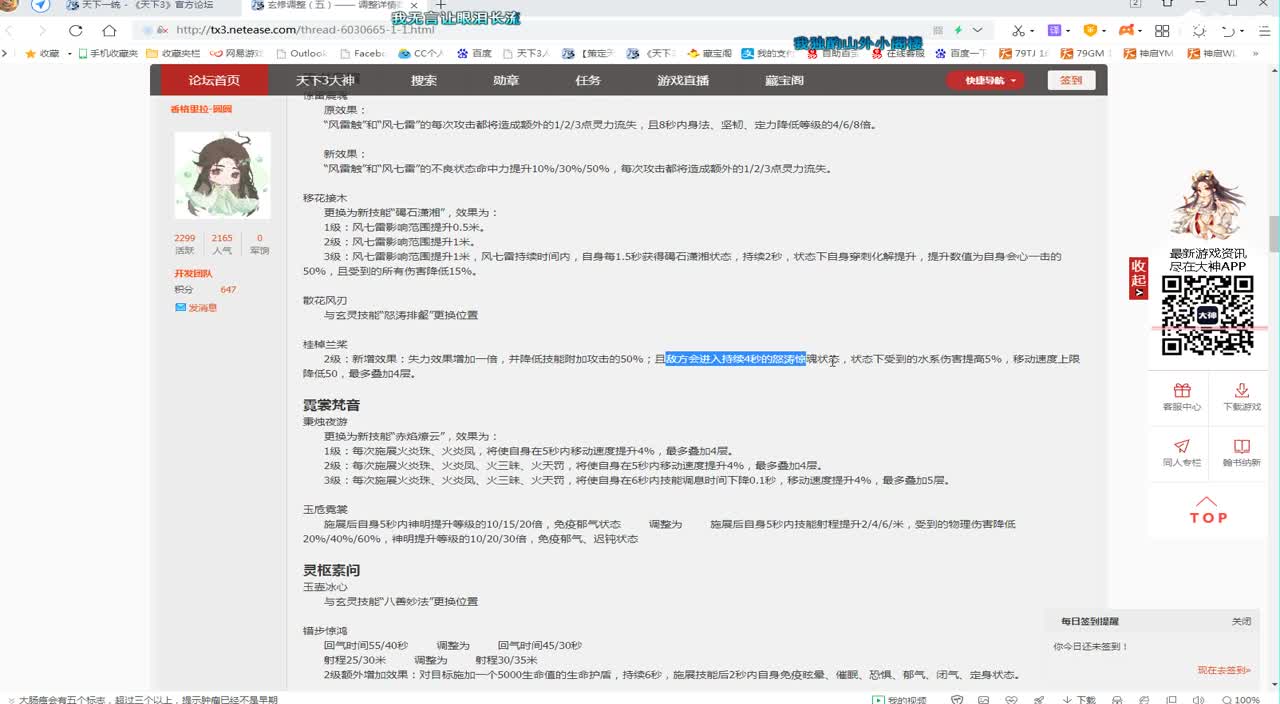Click the purple translate extension icon
Screen dimensions: 1280x704
coord(1055,30)
